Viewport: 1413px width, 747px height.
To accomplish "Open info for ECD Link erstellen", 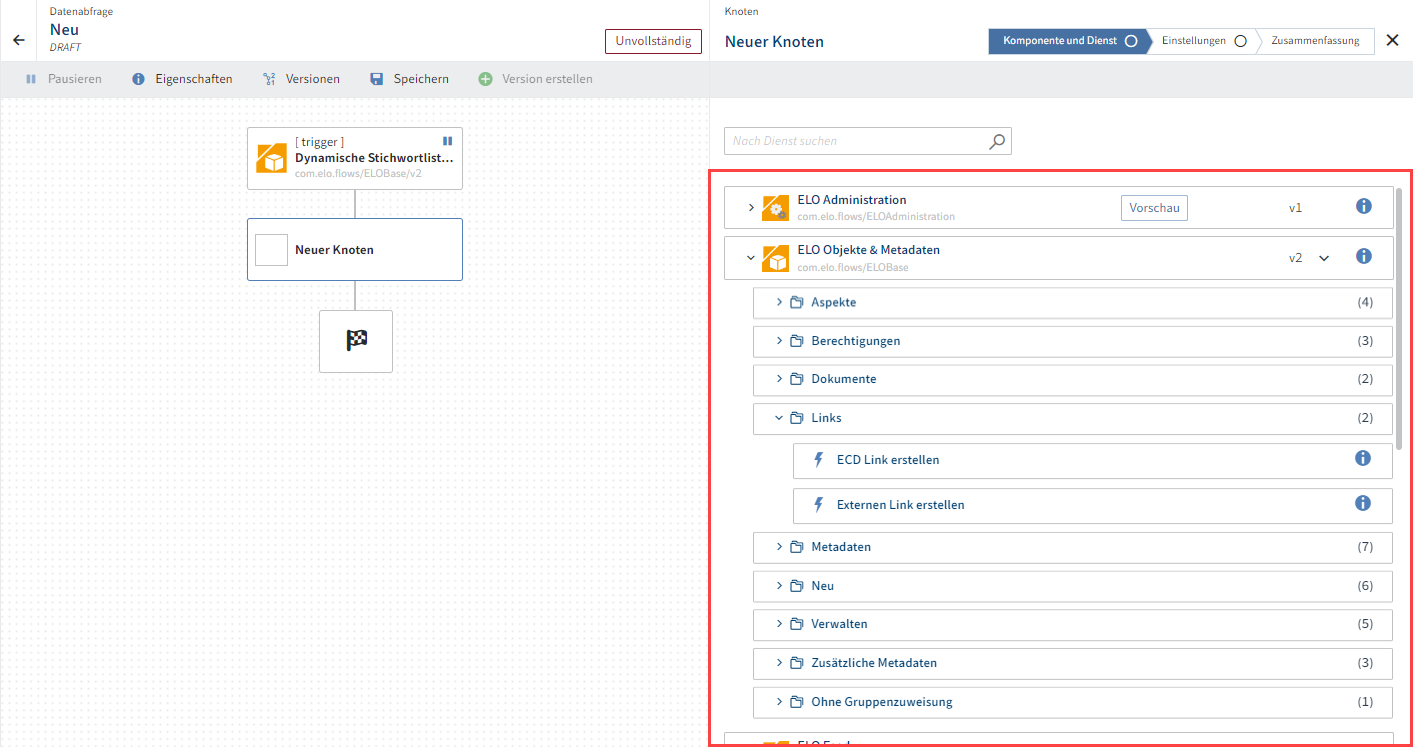I will [1363, 458].
